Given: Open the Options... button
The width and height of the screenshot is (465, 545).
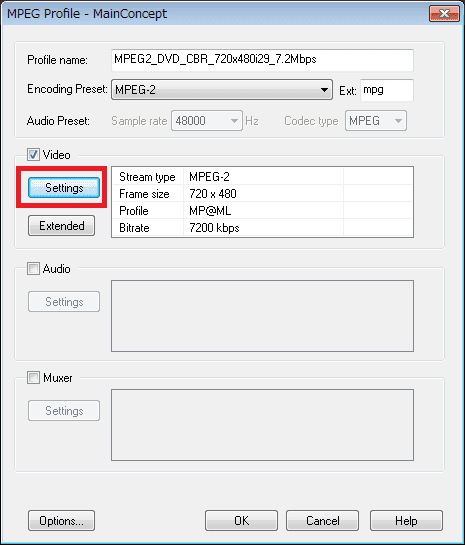Looking at the screenshot, I should (62, 520).
